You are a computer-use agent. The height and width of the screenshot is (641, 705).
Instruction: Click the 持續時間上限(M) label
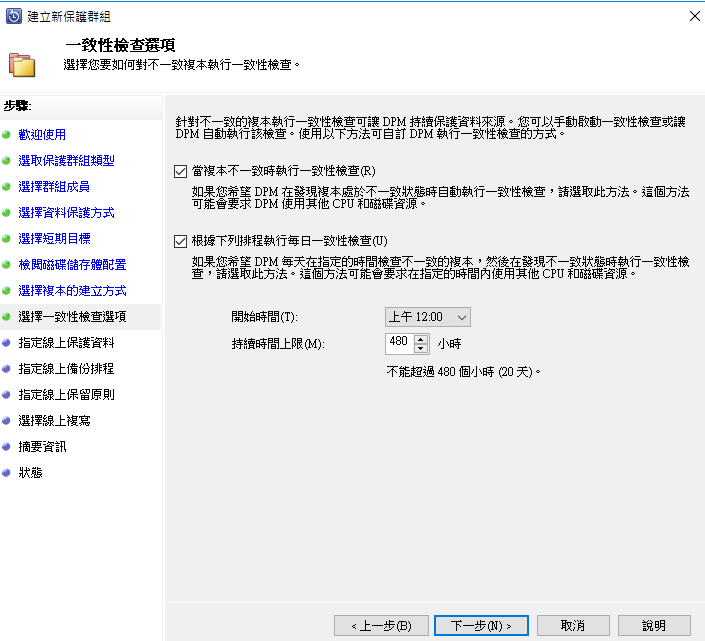[x=278, y=344]
